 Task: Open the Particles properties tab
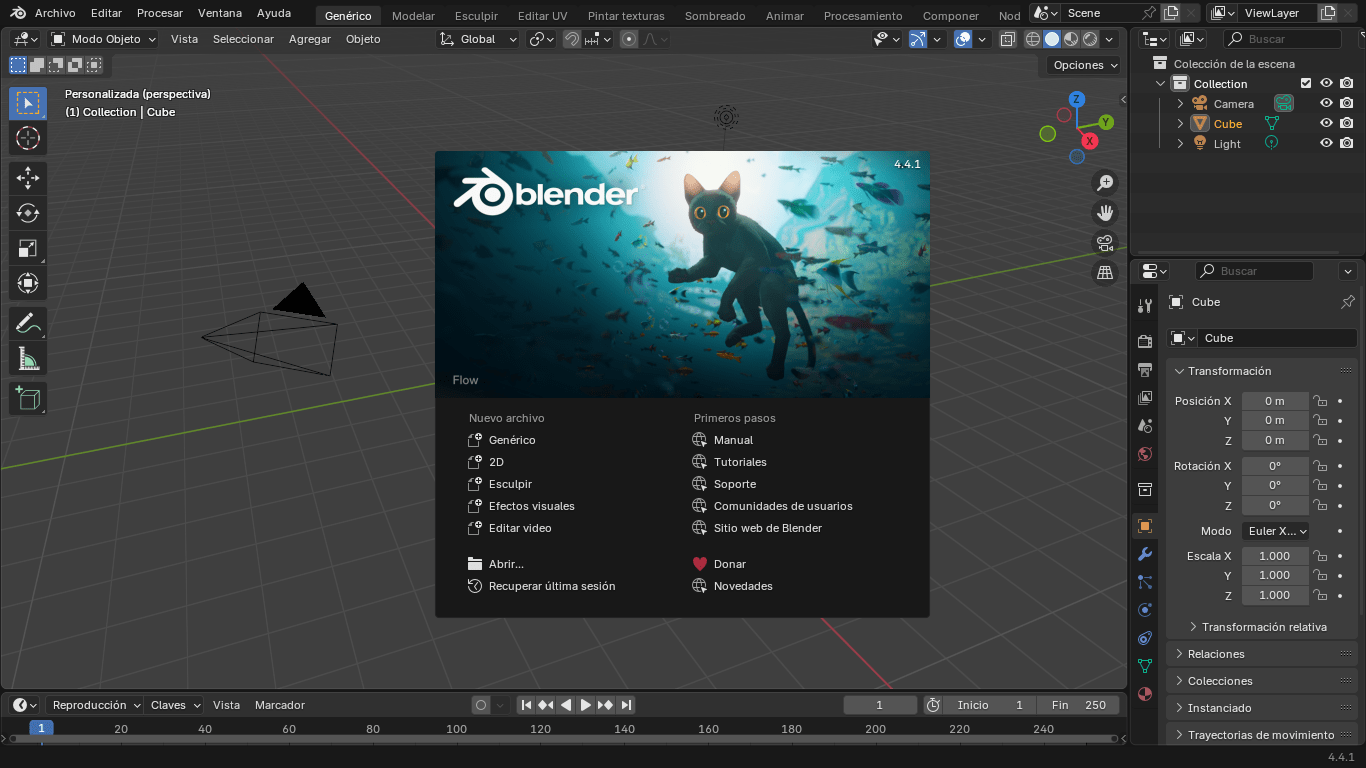(x=1145, y=582)
